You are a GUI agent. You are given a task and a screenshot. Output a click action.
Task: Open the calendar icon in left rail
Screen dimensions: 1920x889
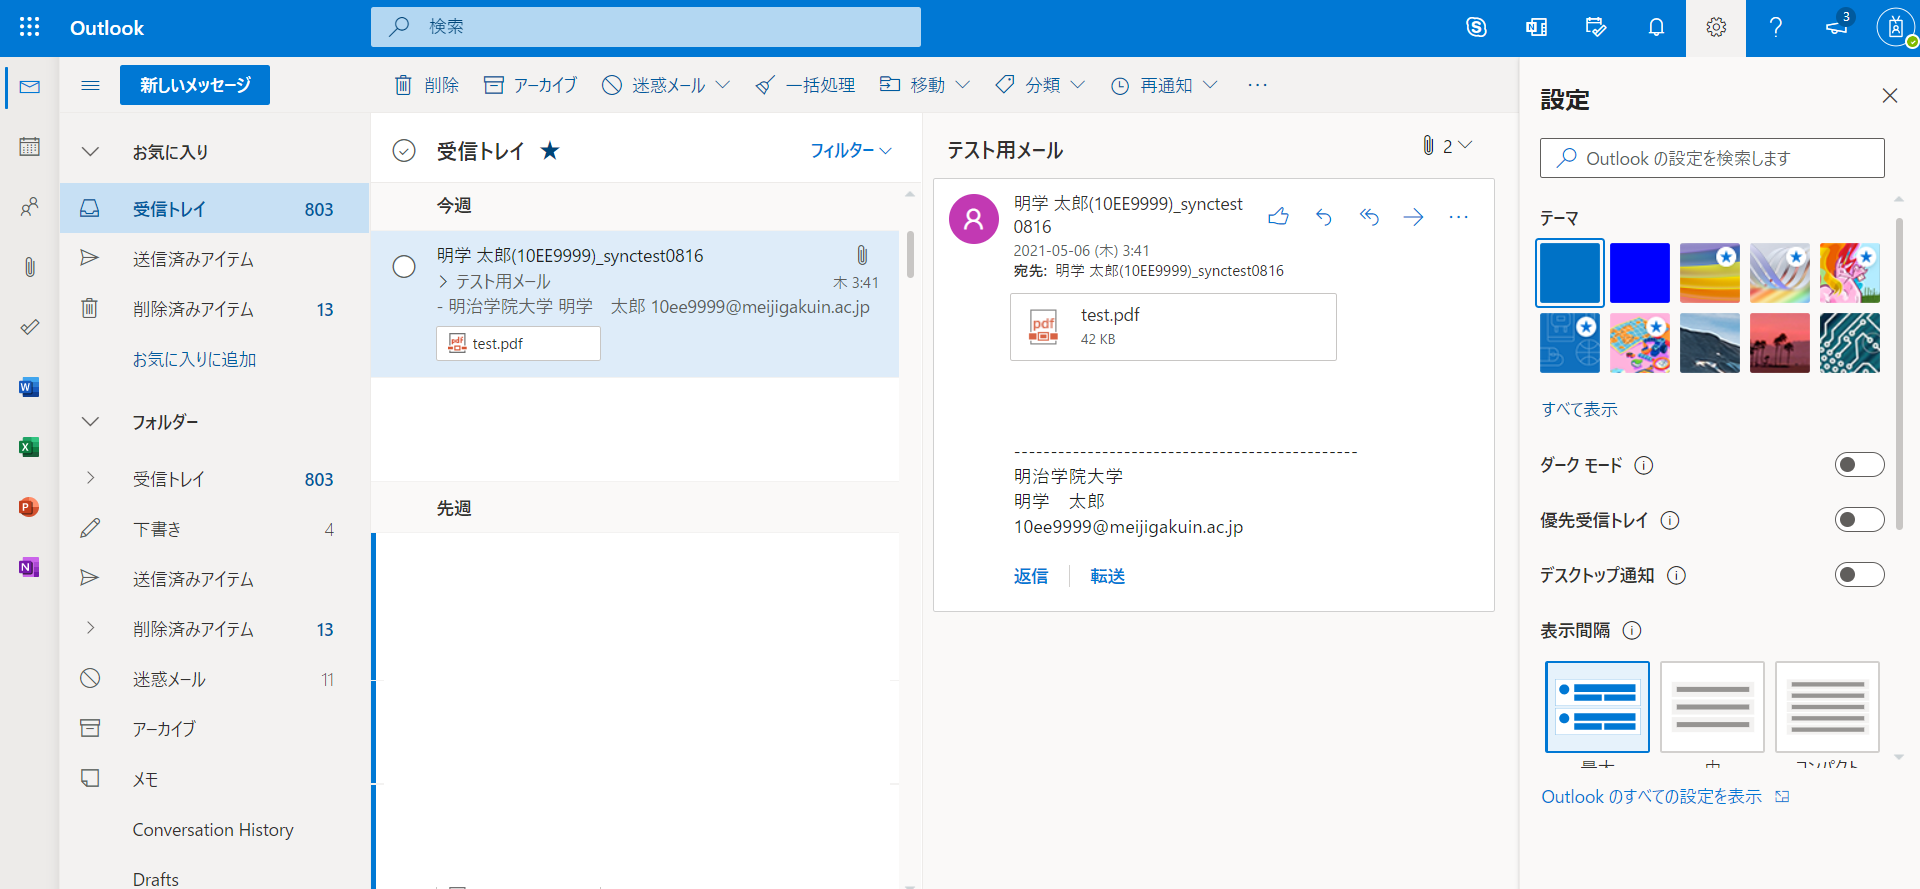tap(29, 147)
